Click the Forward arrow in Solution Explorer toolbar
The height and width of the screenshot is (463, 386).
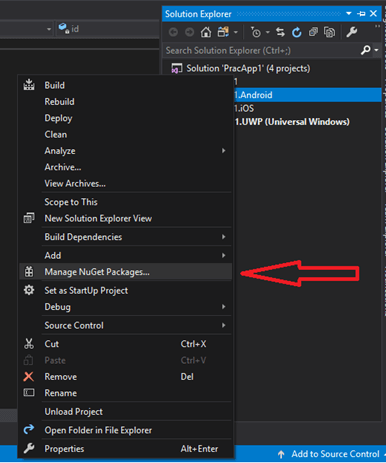[x=189, y=32]
